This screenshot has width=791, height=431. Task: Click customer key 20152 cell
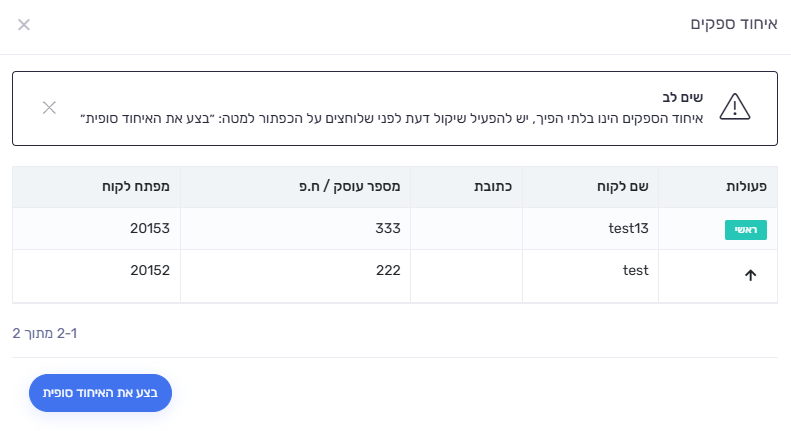point(96,276)
